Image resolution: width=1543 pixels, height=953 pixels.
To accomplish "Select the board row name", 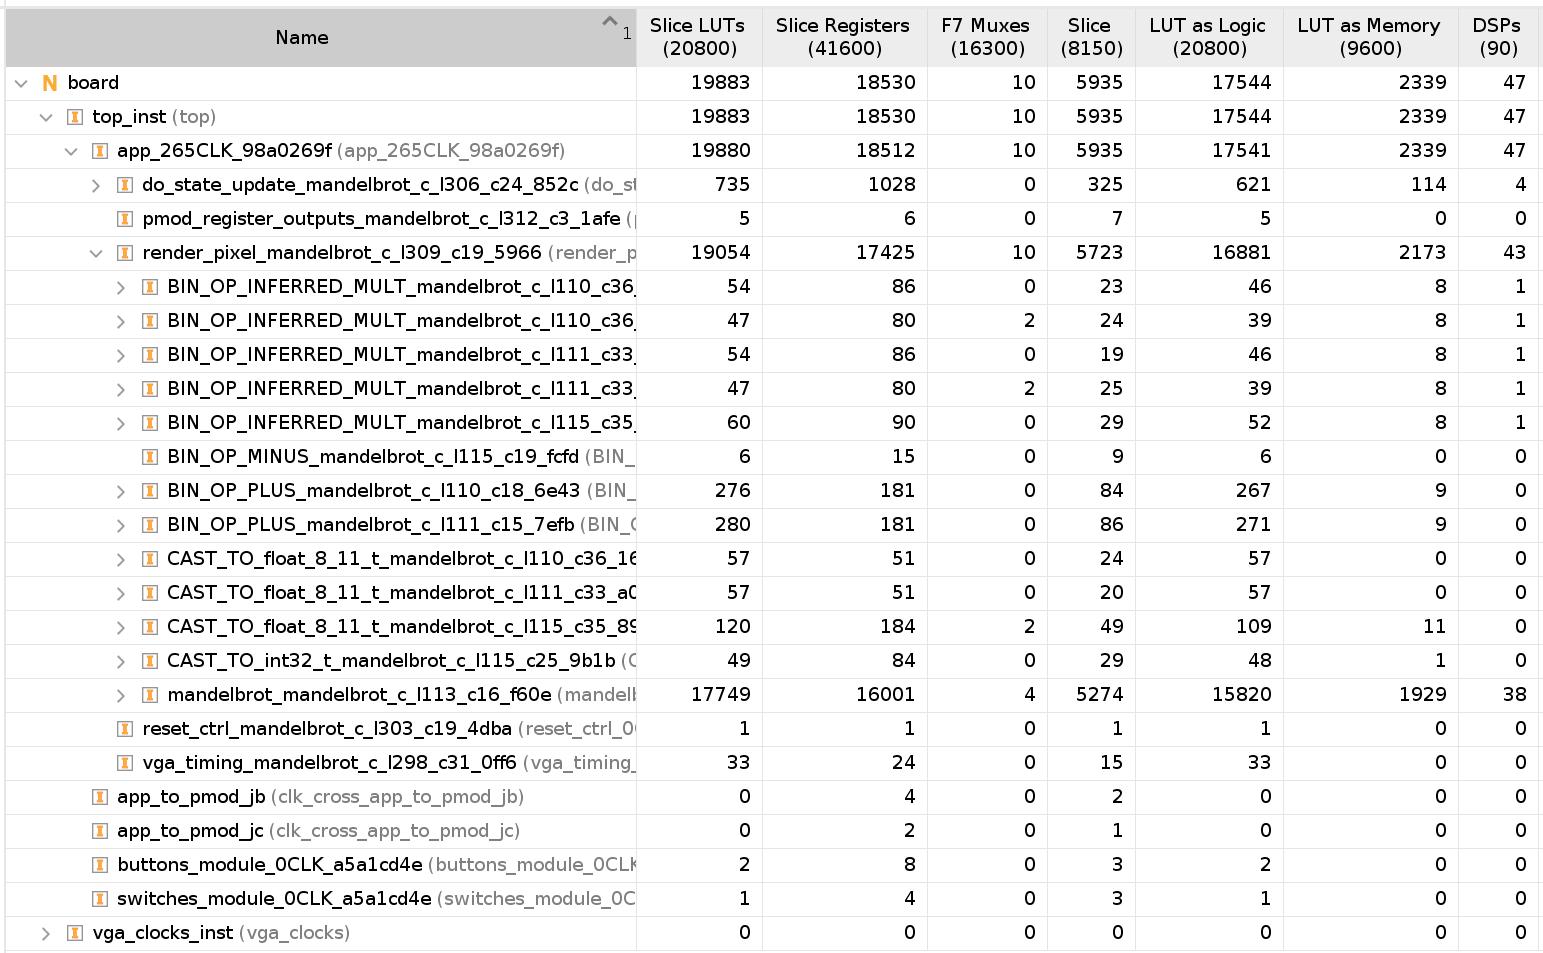I will point(93,83).
